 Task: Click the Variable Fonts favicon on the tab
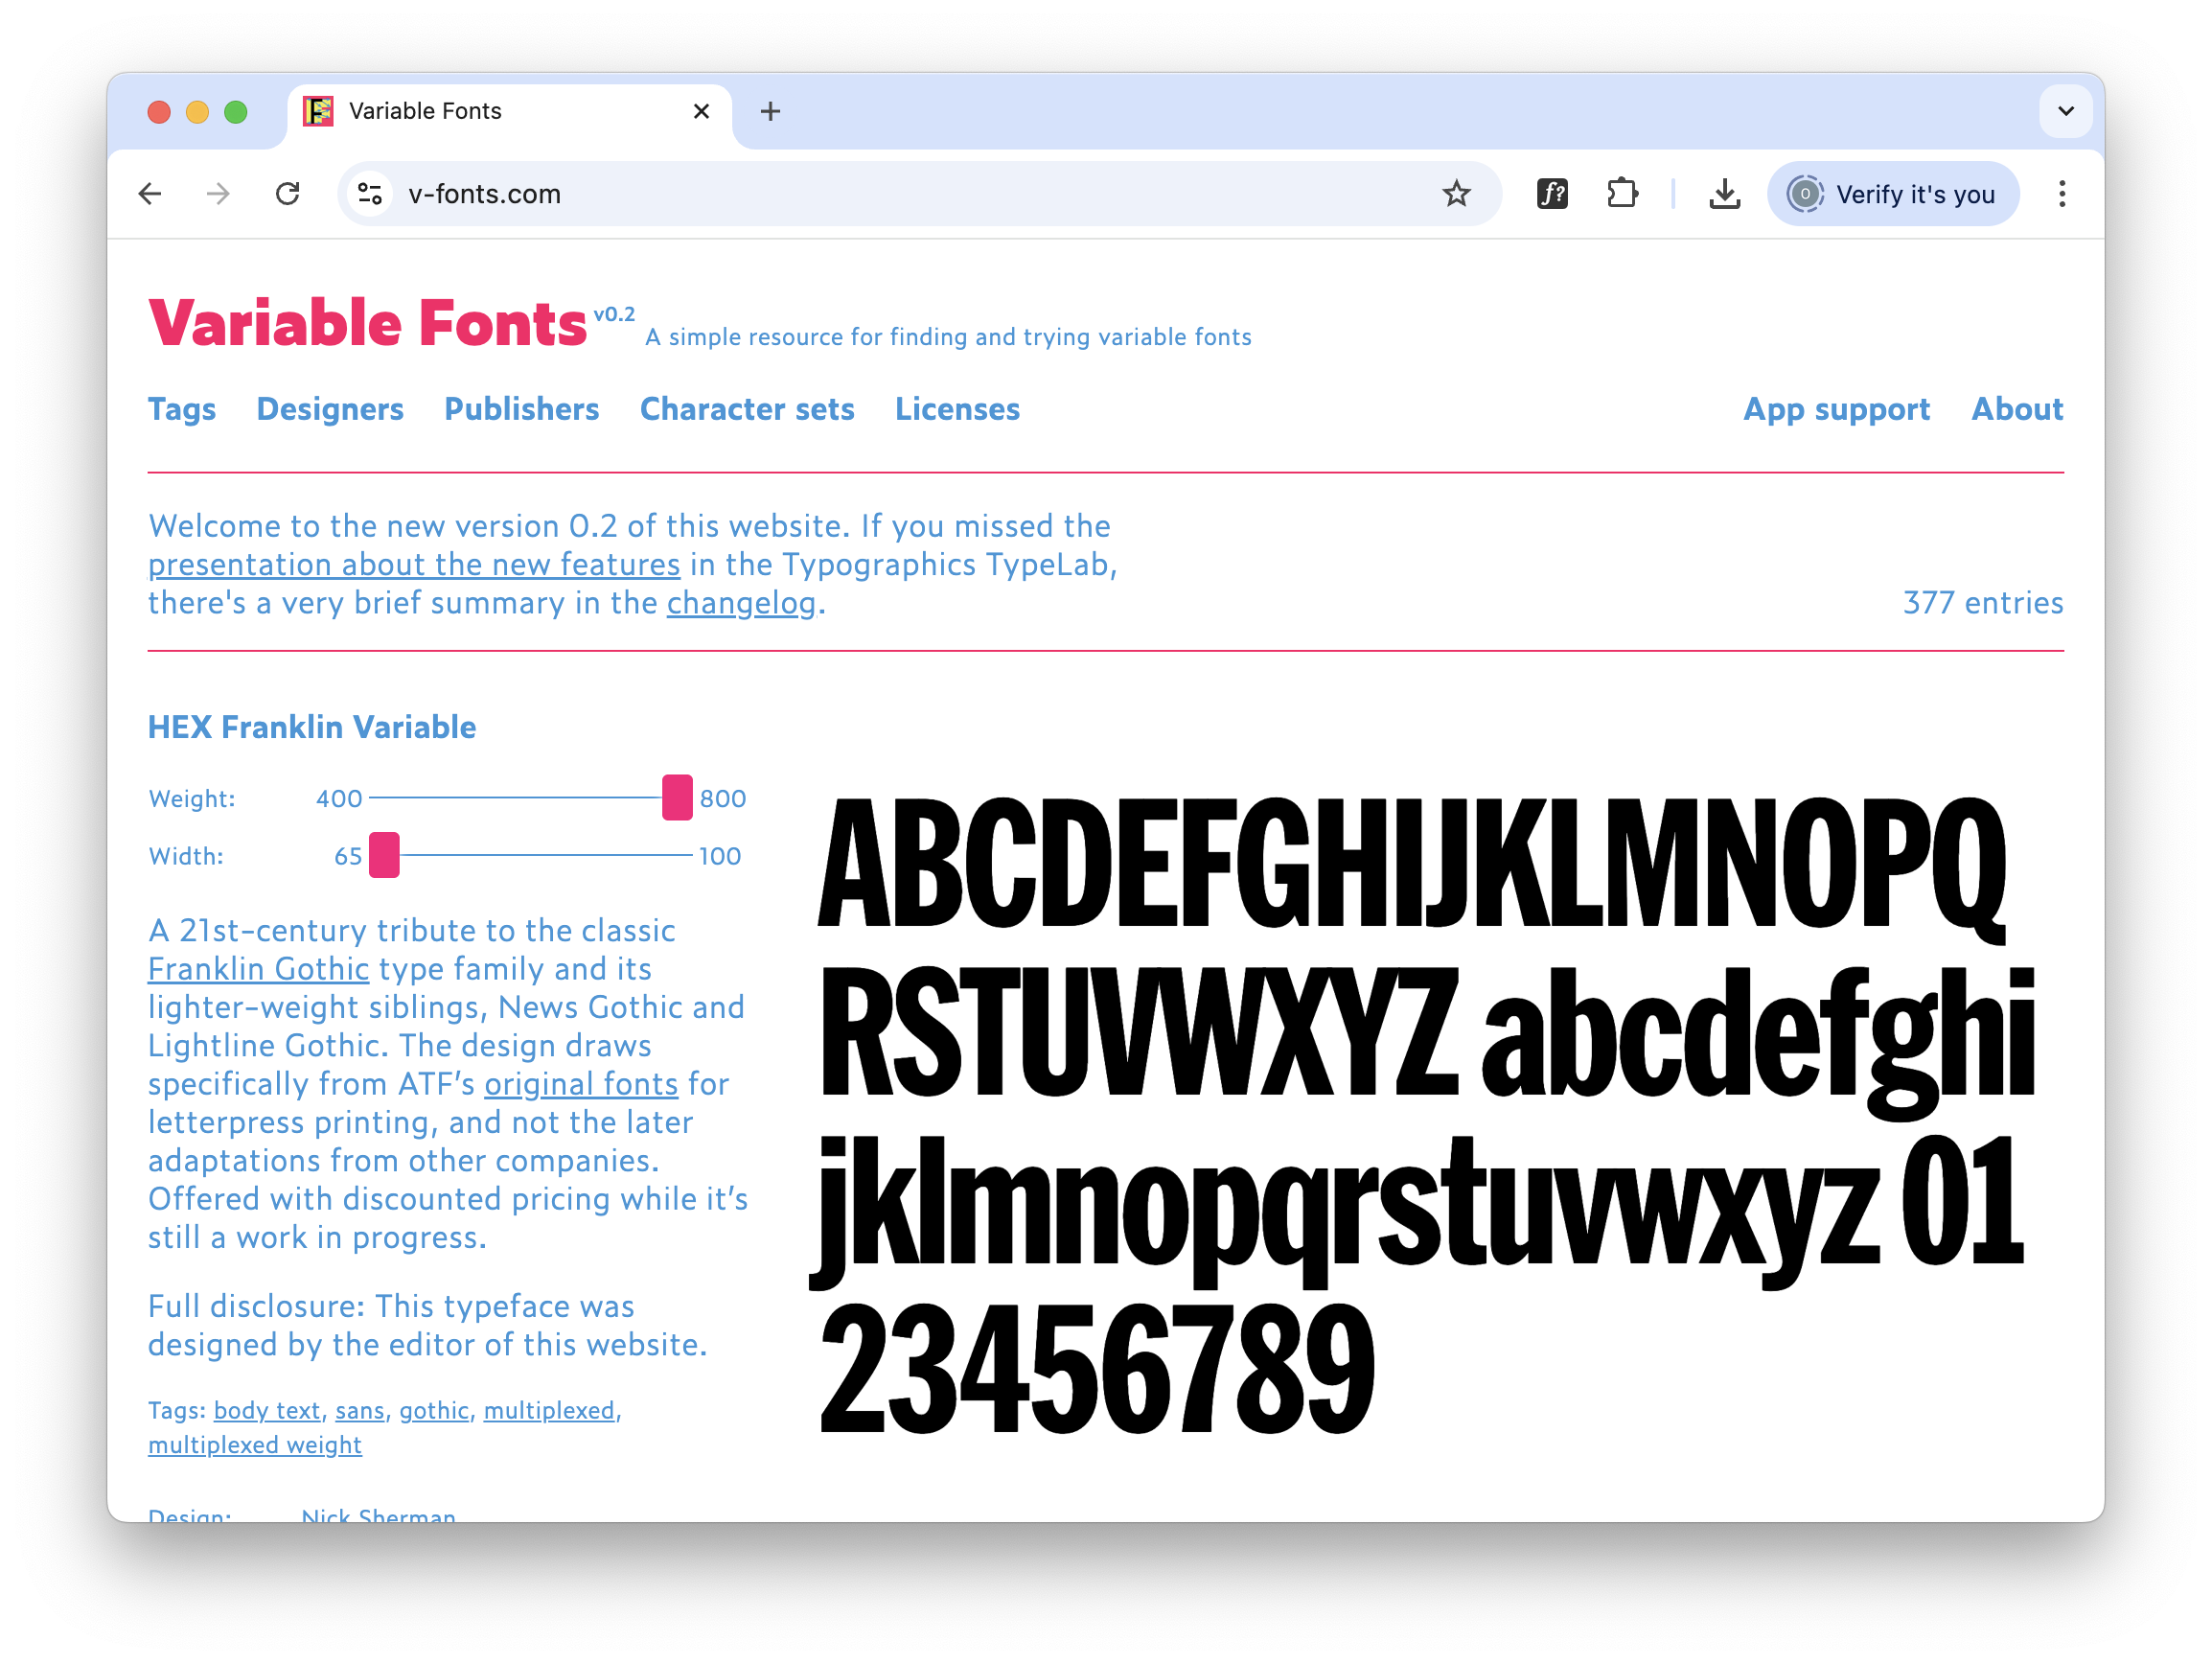[318, 111]
